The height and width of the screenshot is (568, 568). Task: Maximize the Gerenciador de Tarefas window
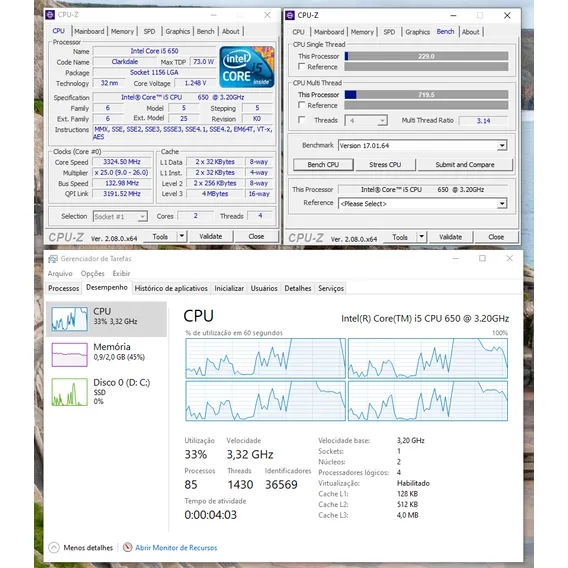482,258
